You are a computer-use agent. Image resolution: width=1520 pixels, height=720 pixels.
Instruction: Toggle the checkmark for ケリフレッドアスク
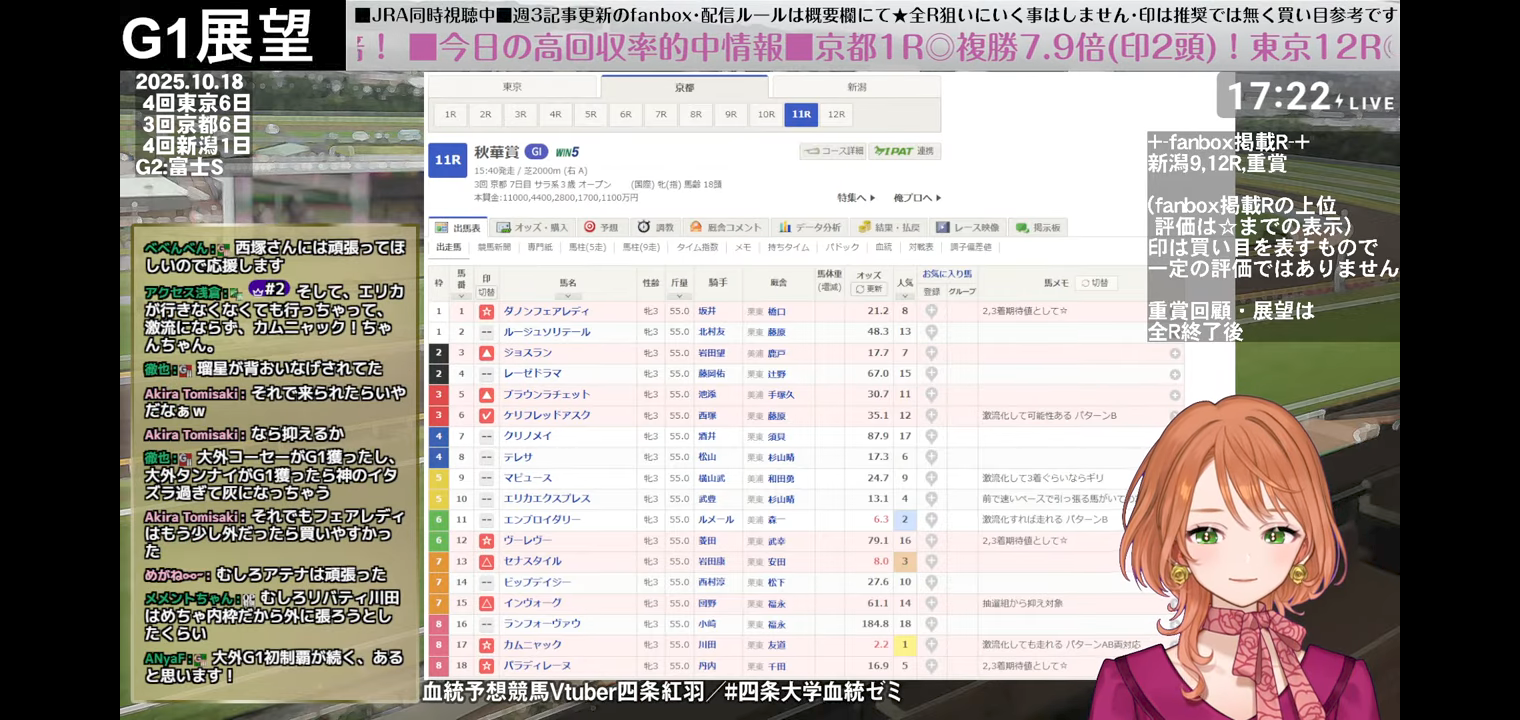(x=486, y=415)
